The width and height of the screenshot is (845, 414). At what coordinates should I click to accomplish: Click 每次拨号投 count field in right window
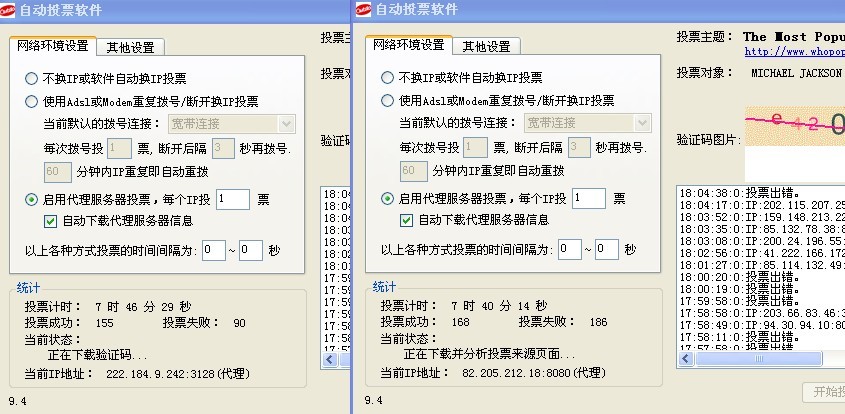pos(475,147)
